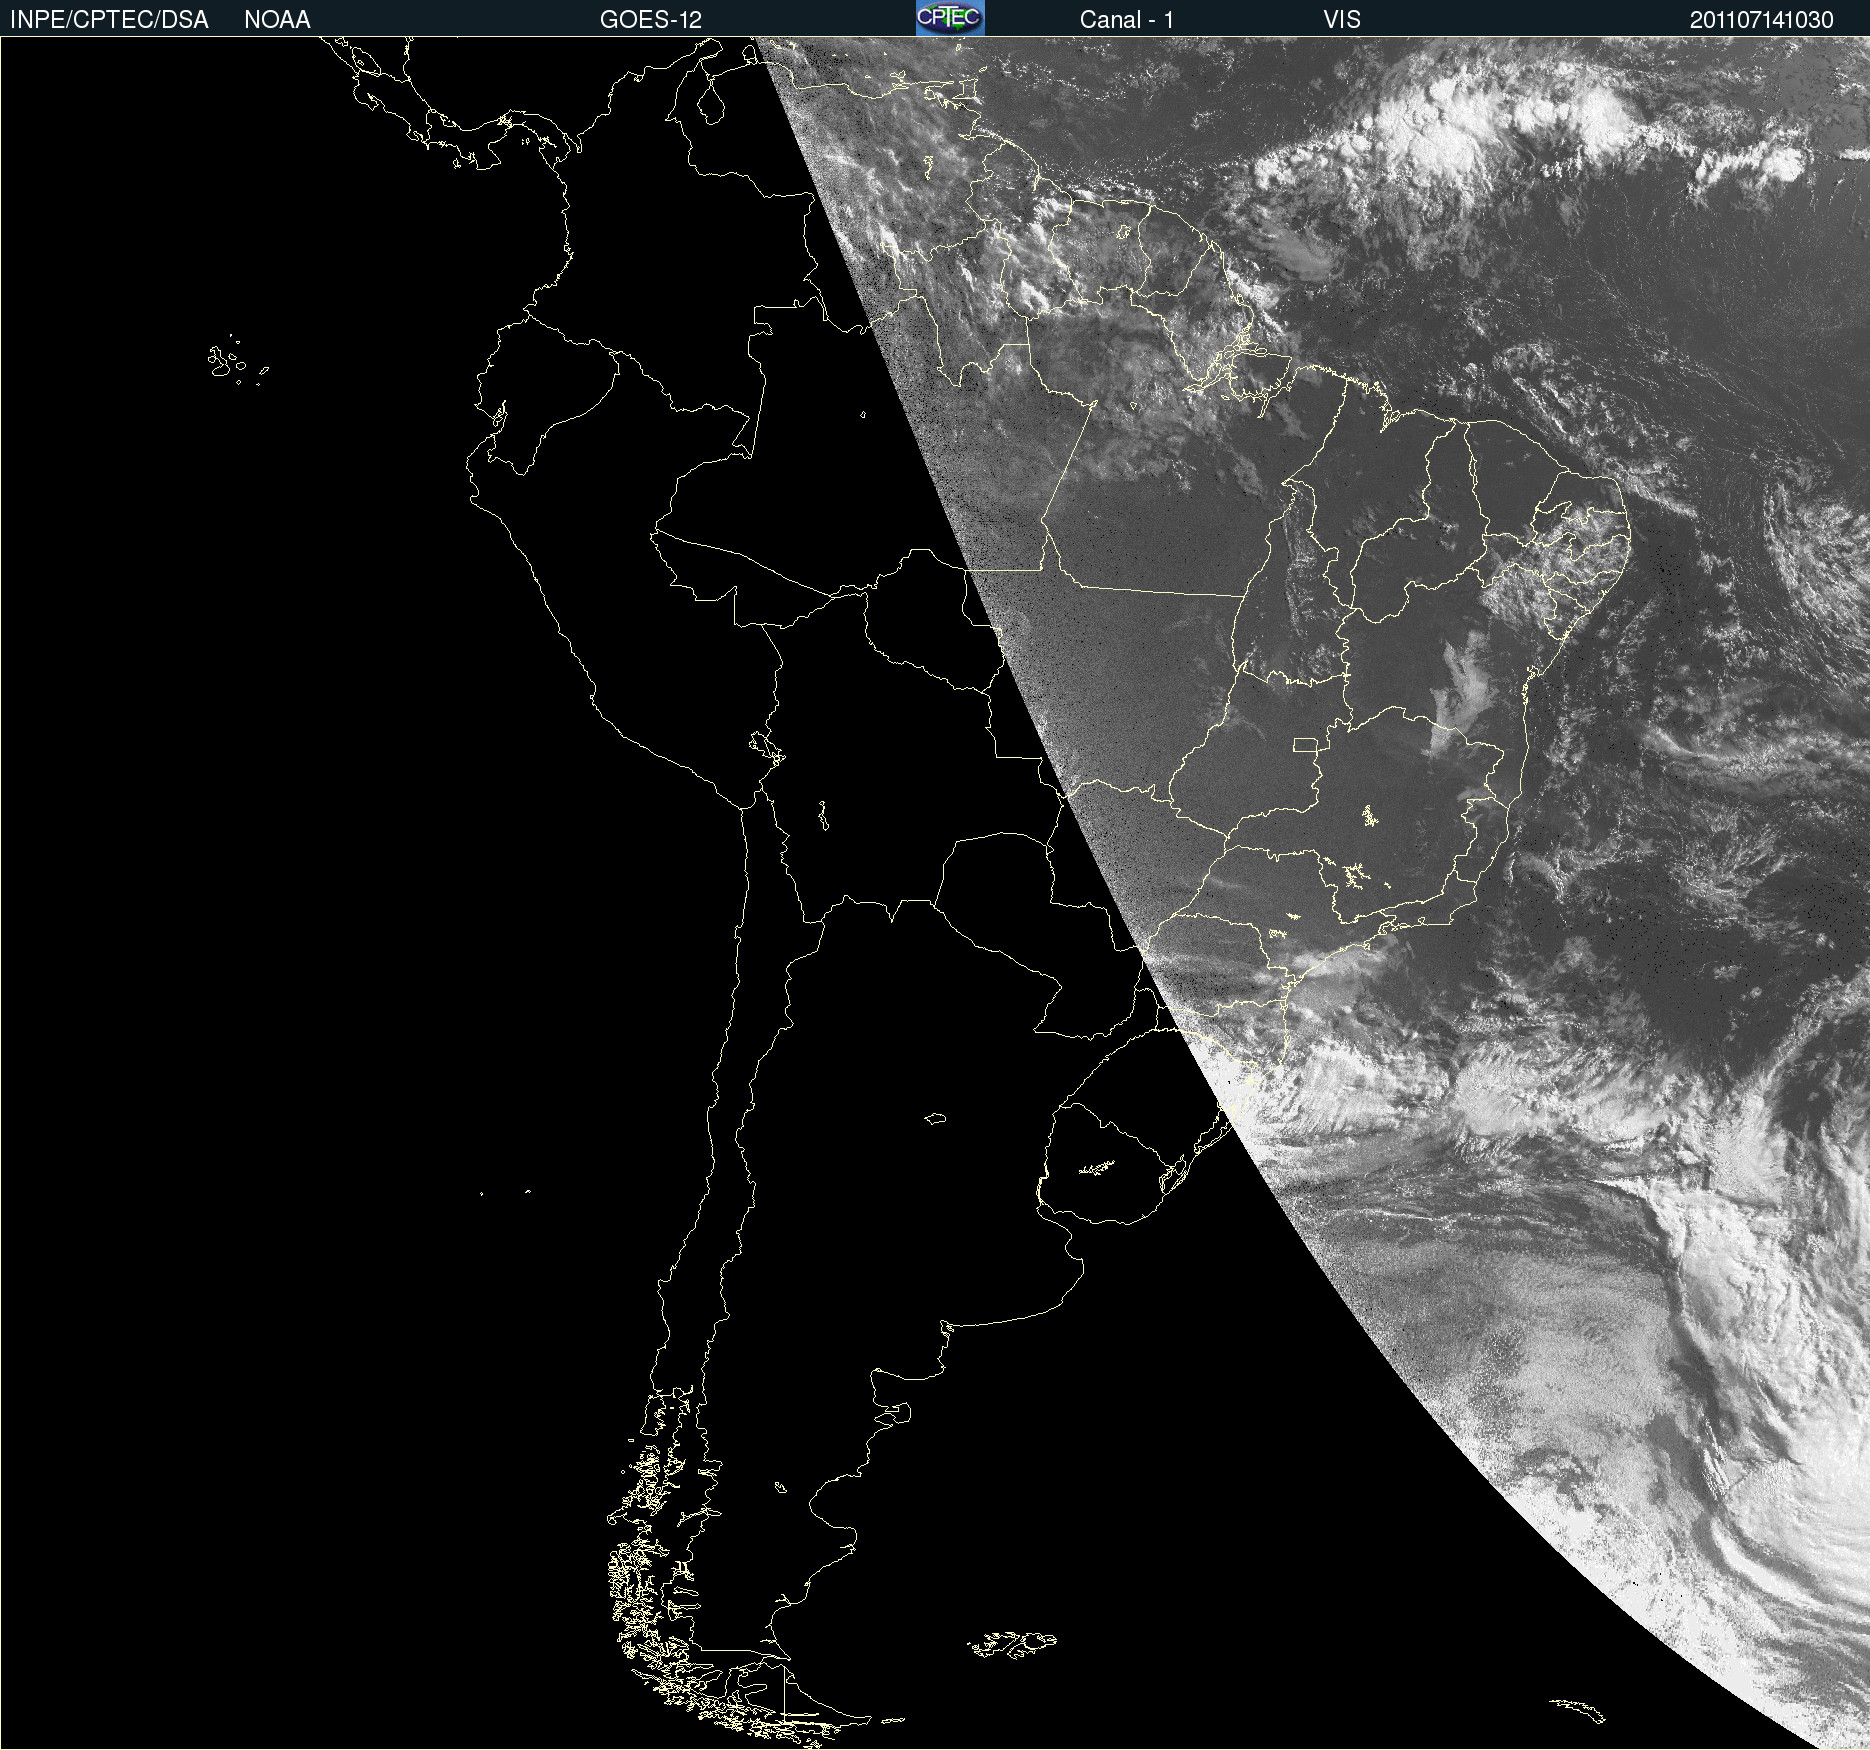Click the CPTEC logo in header
The width and height of the screenshot is (1870, 1750).
[x=950, y=18]
